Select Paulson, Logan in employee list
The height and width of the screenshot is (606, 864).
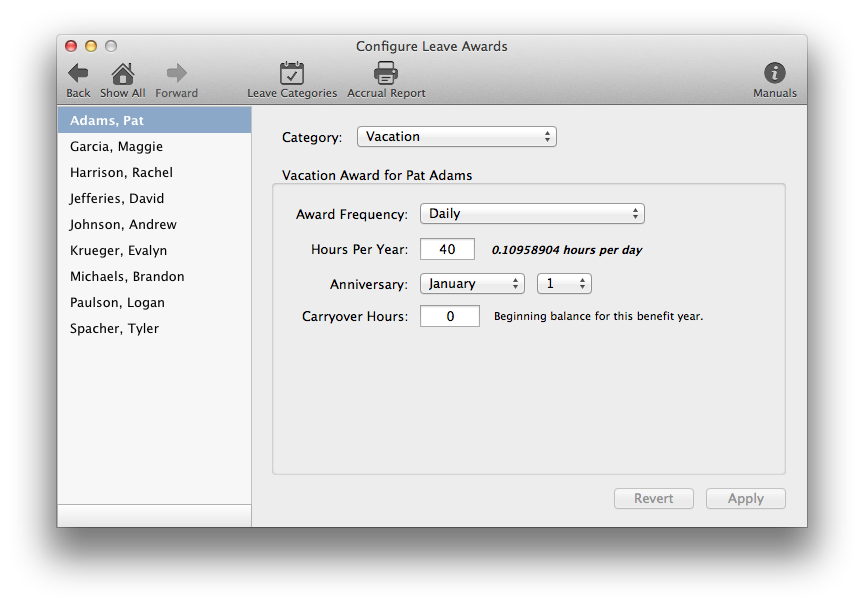click(154, 302)
